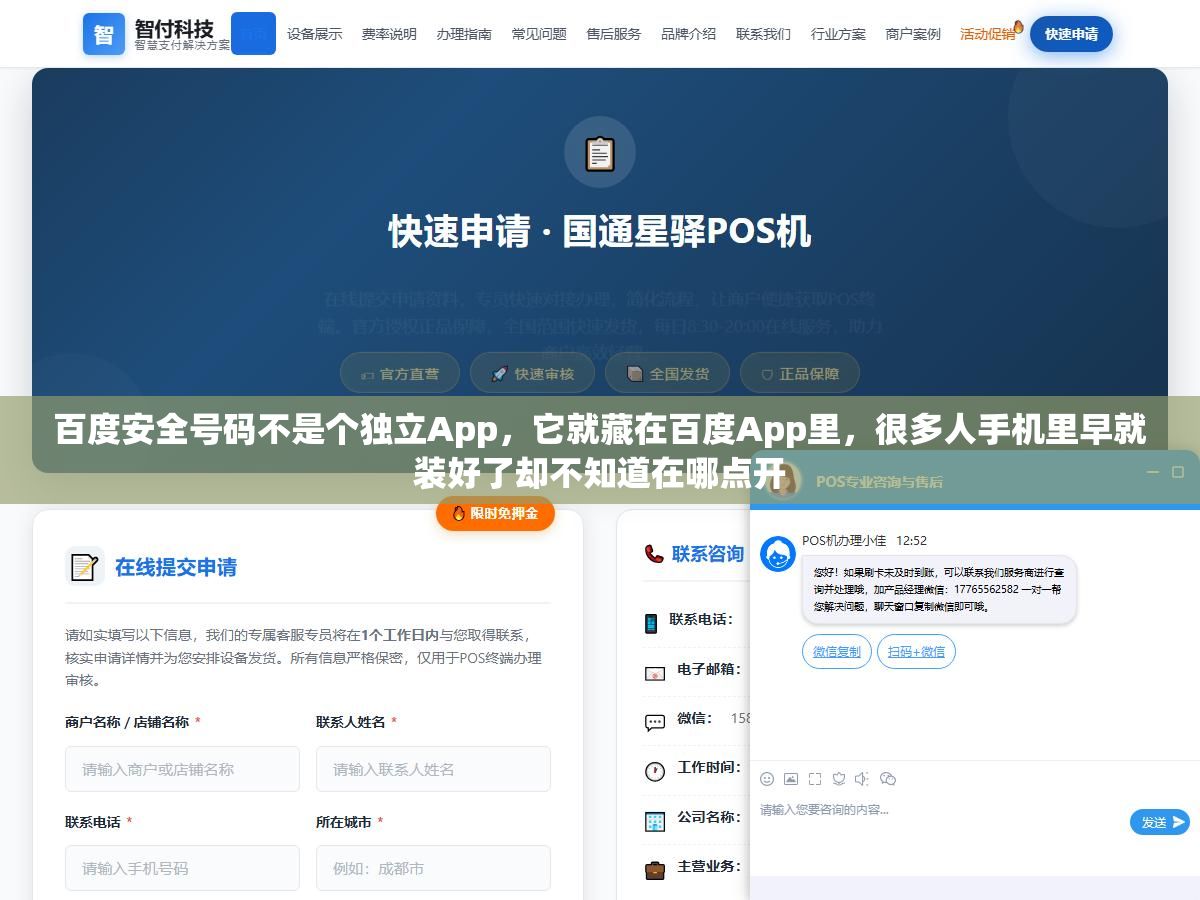1200x900 pixels.
Task: Open the emoji picker in chat toolbar
Action: coord(767,779)
